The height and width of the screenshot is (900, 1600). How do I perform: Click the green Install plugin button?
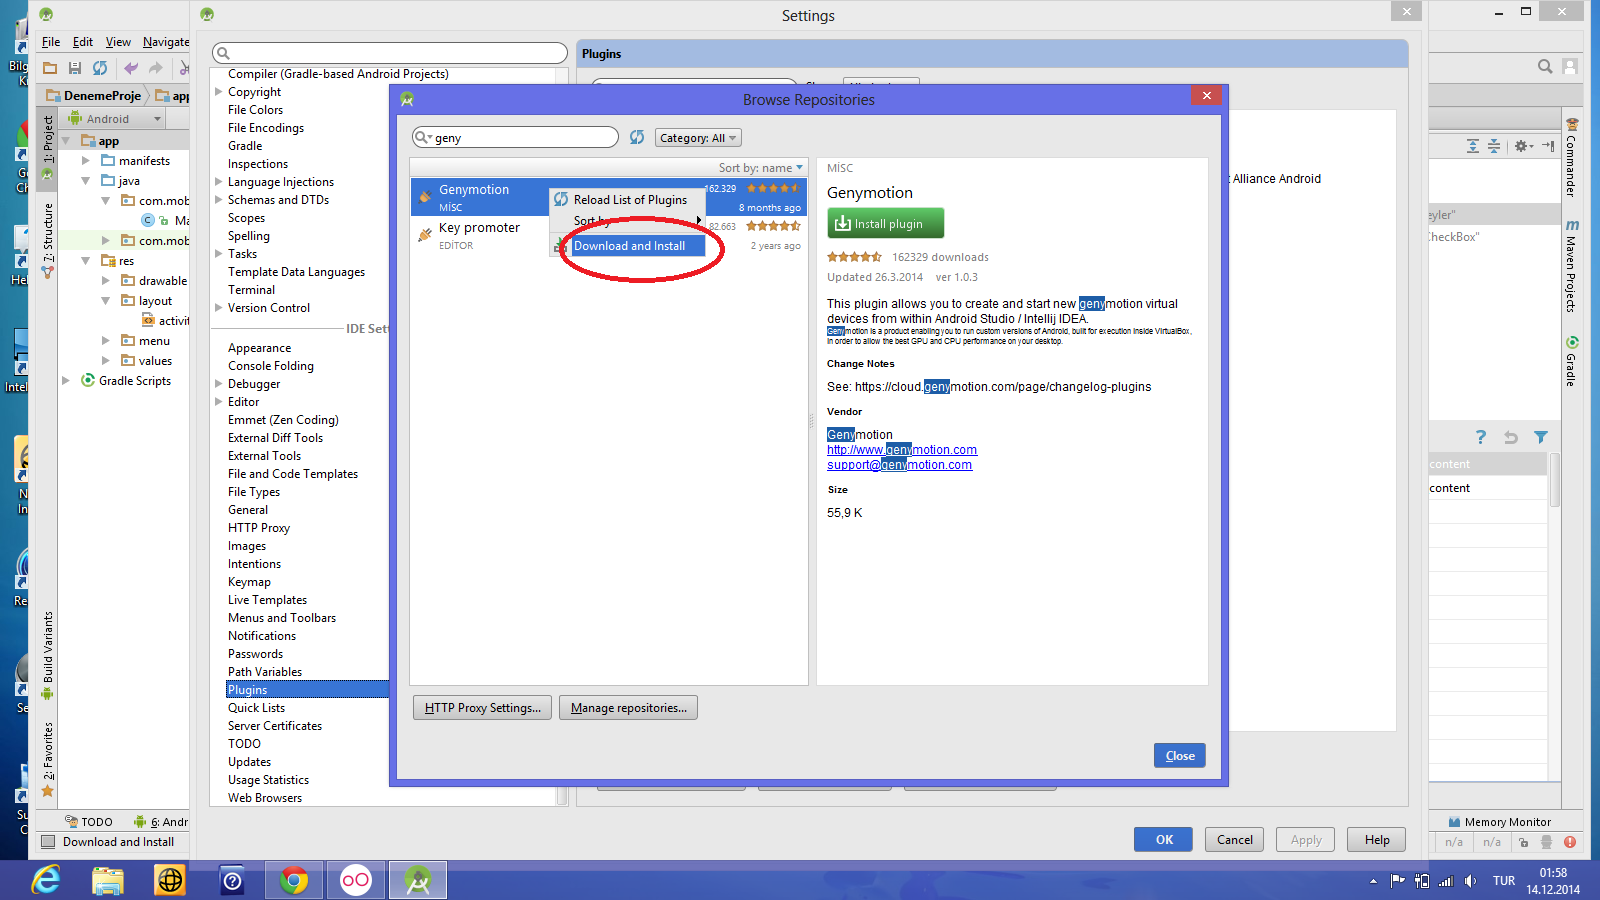point(885,224)
